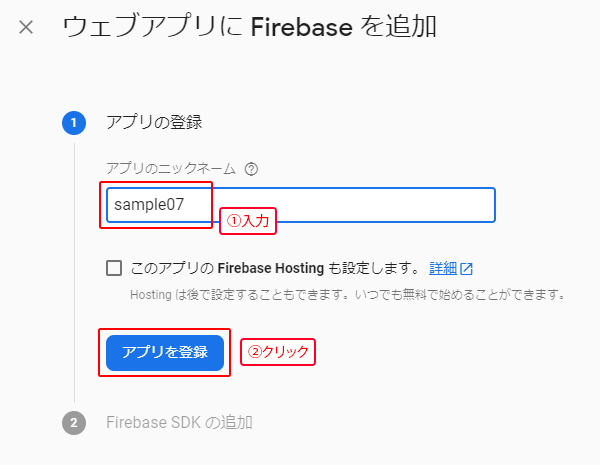Click the アプリのニックネーム field label
The image size is (600, 465).
click(x=172, y=169)
